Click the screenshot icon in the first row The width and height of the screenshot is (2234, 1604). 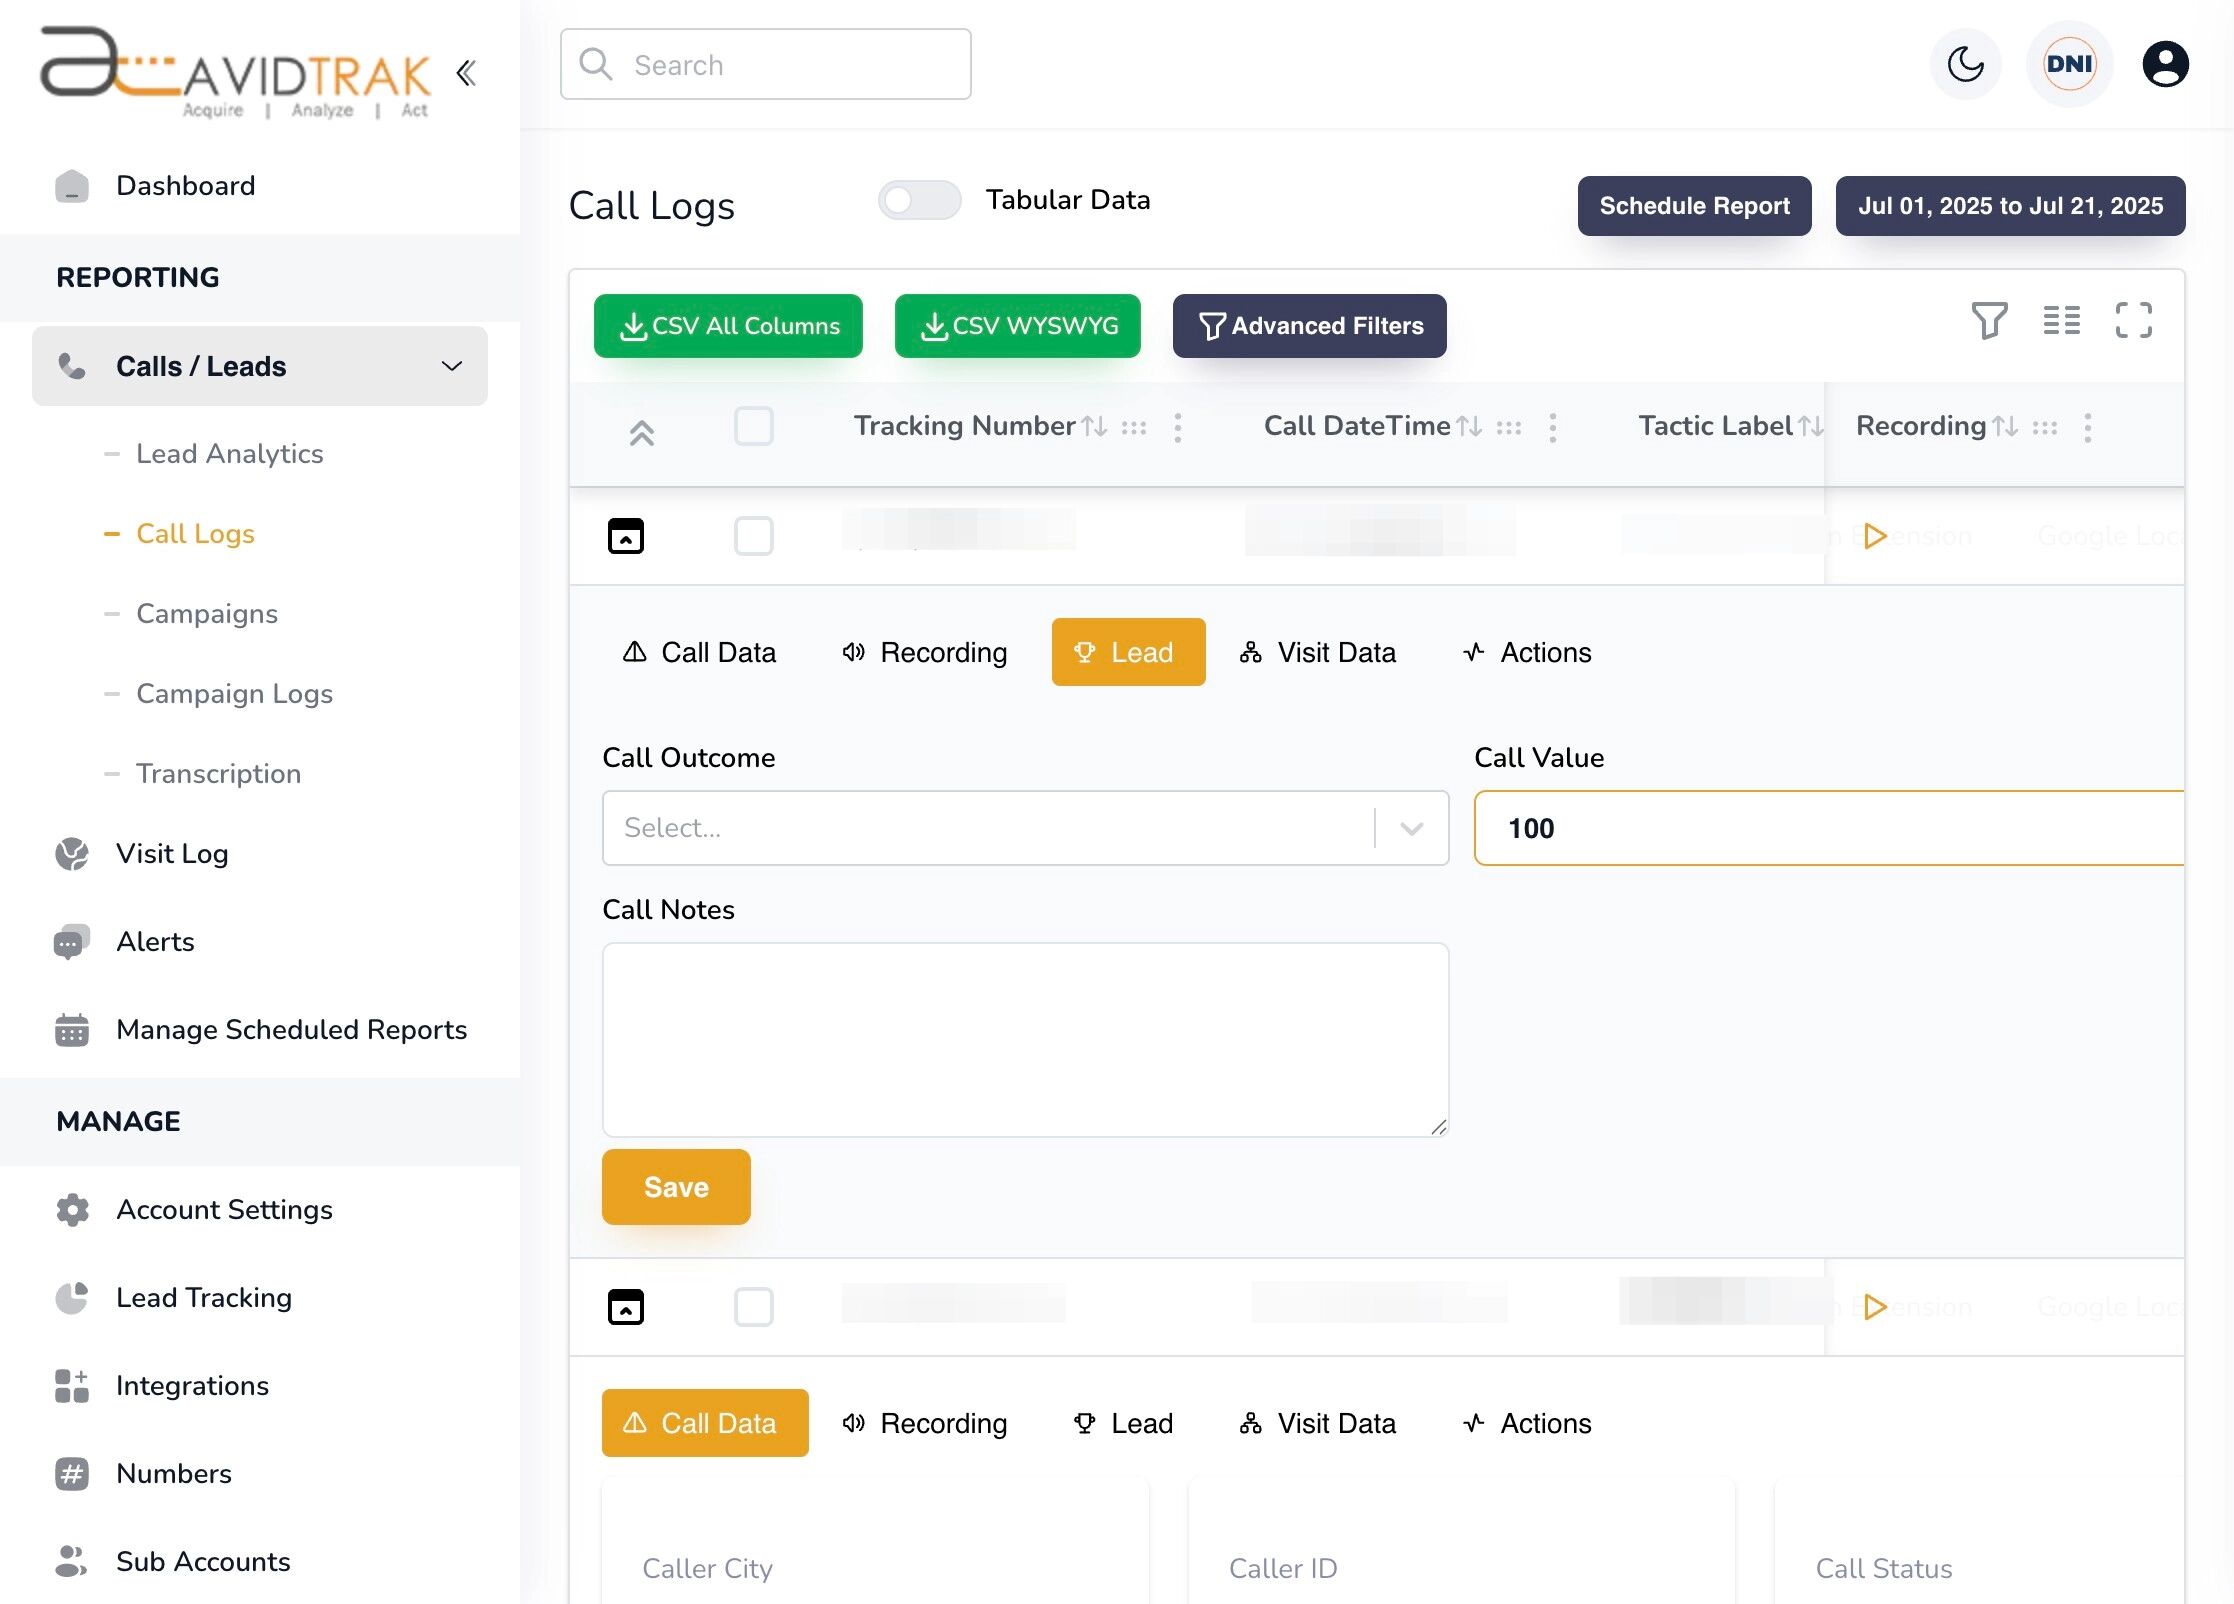pyautogui.click(x=625, y=536)
